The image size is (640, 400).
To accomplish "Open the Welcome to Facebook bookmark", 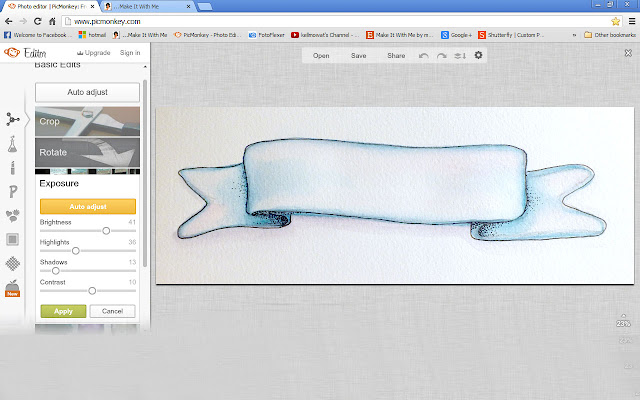I will click(38, 35).
